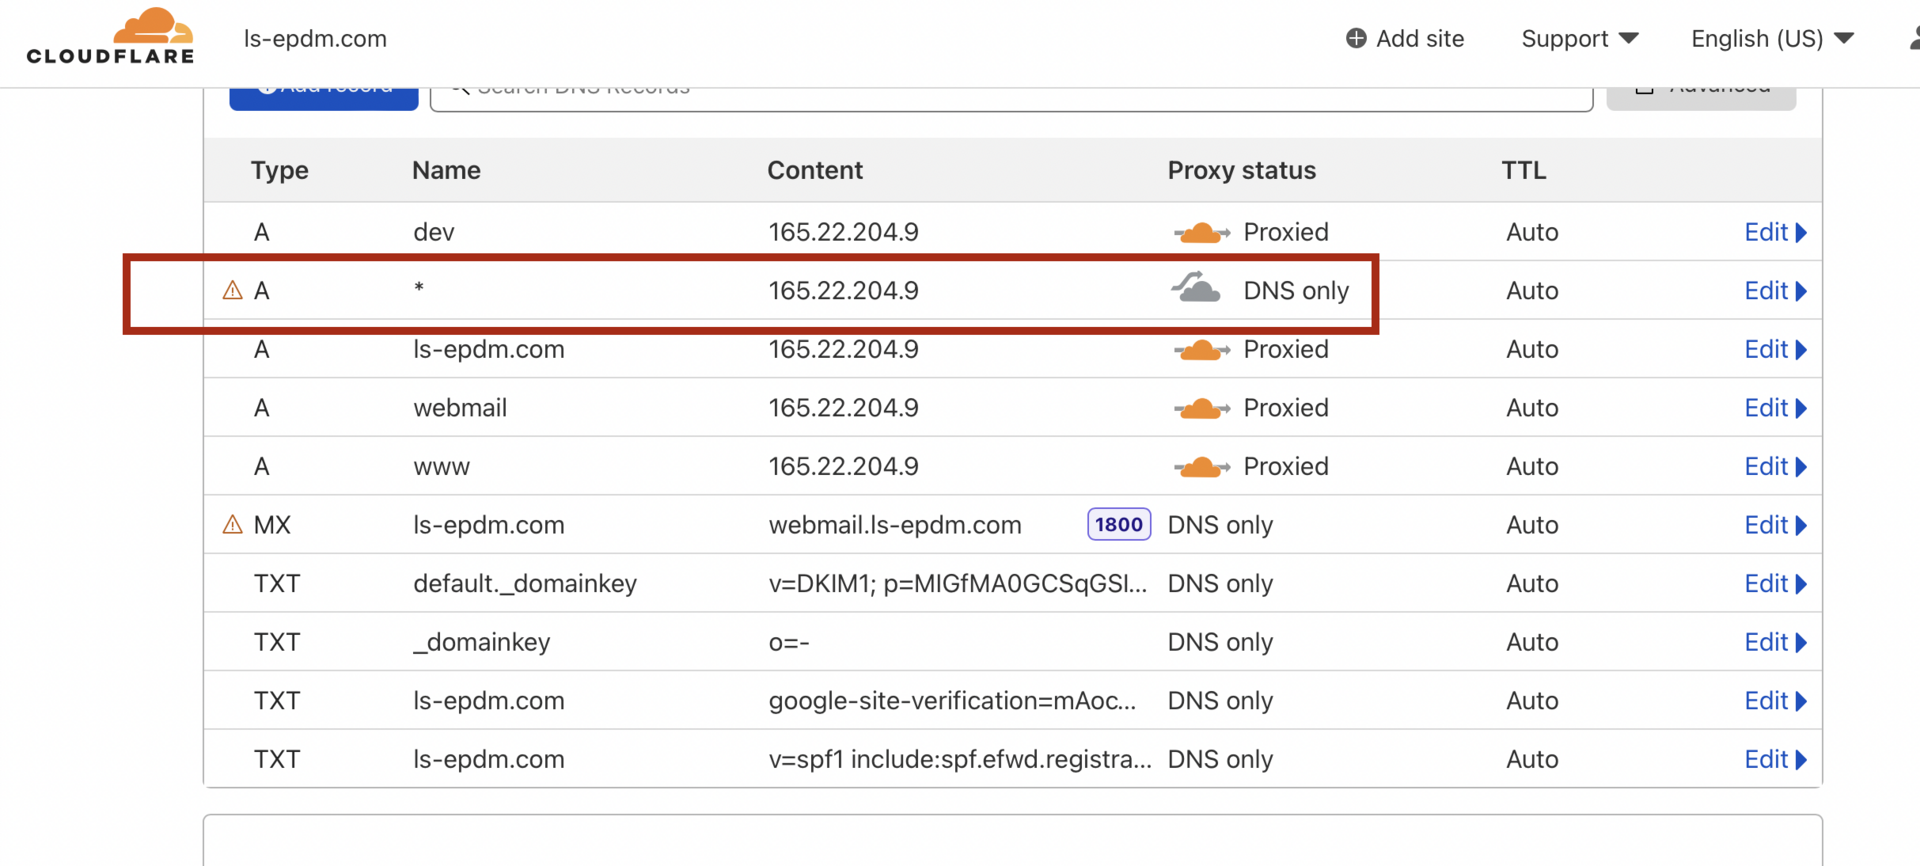Edit the _domainkey TXT record
The width and height of the screenshot is (1920, 866).
pyautogui.click(x=1775, y=641)
